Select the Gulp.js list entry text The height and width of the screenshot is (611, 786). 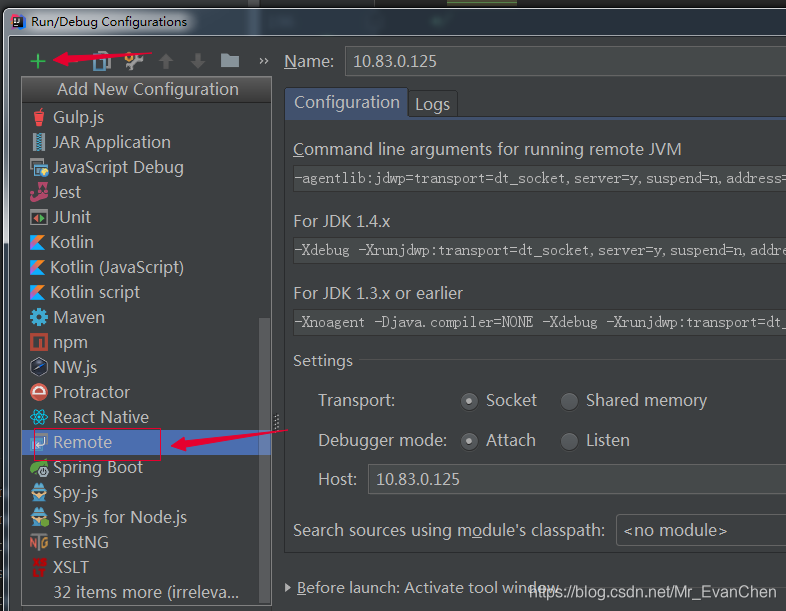[79, 117]
